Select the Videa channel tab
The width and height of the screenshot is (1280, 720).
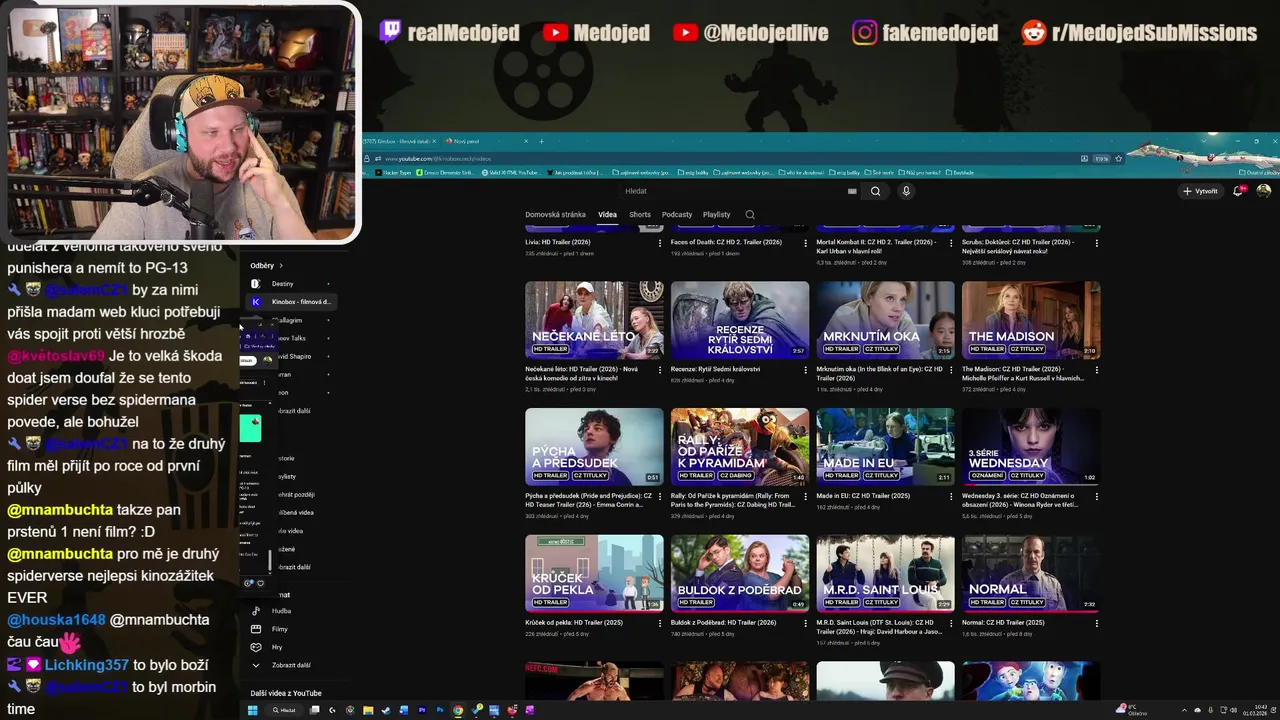pyautogui.click(x=607, y=215)
